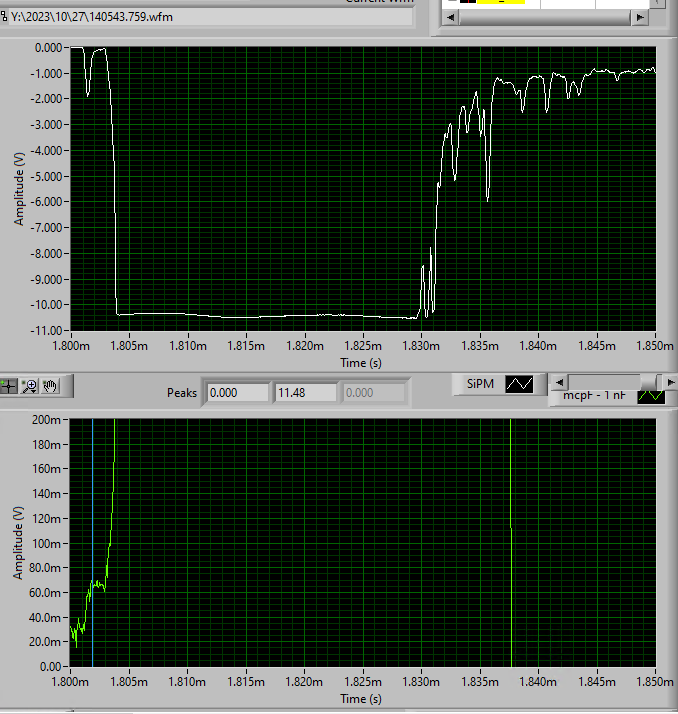This screenshot has width=678, height=714.
Task: Click top graph X-axis end 1.850m
Action: click(x=655, y=346)
